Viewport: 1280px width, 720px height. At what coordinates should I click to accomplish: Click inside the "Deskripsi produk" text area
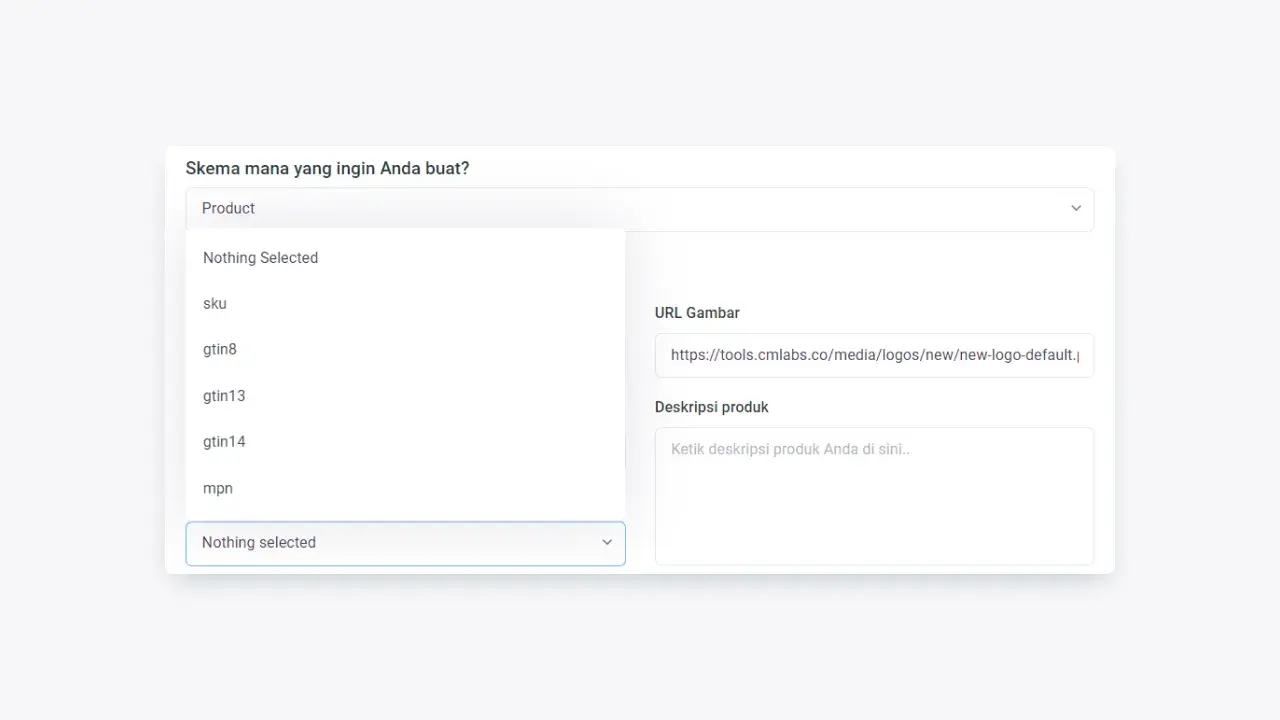(x=874, y=495)
